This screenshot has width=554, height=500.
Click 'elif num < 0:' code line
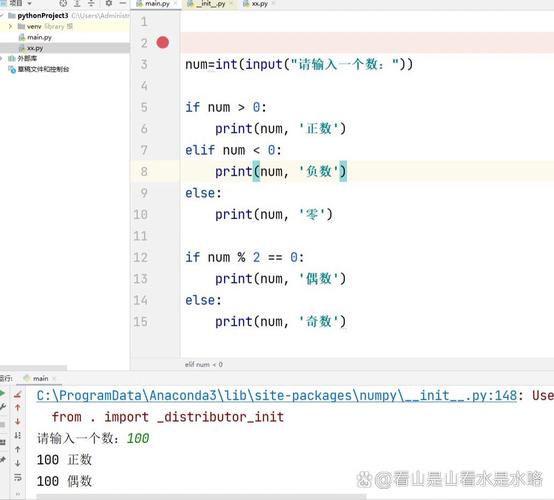(234, 150)
